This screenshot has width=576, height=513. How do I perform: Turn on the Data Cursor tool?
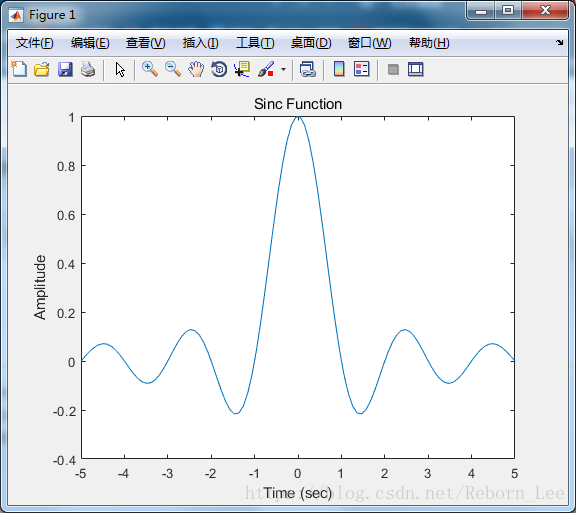(242, 69)
